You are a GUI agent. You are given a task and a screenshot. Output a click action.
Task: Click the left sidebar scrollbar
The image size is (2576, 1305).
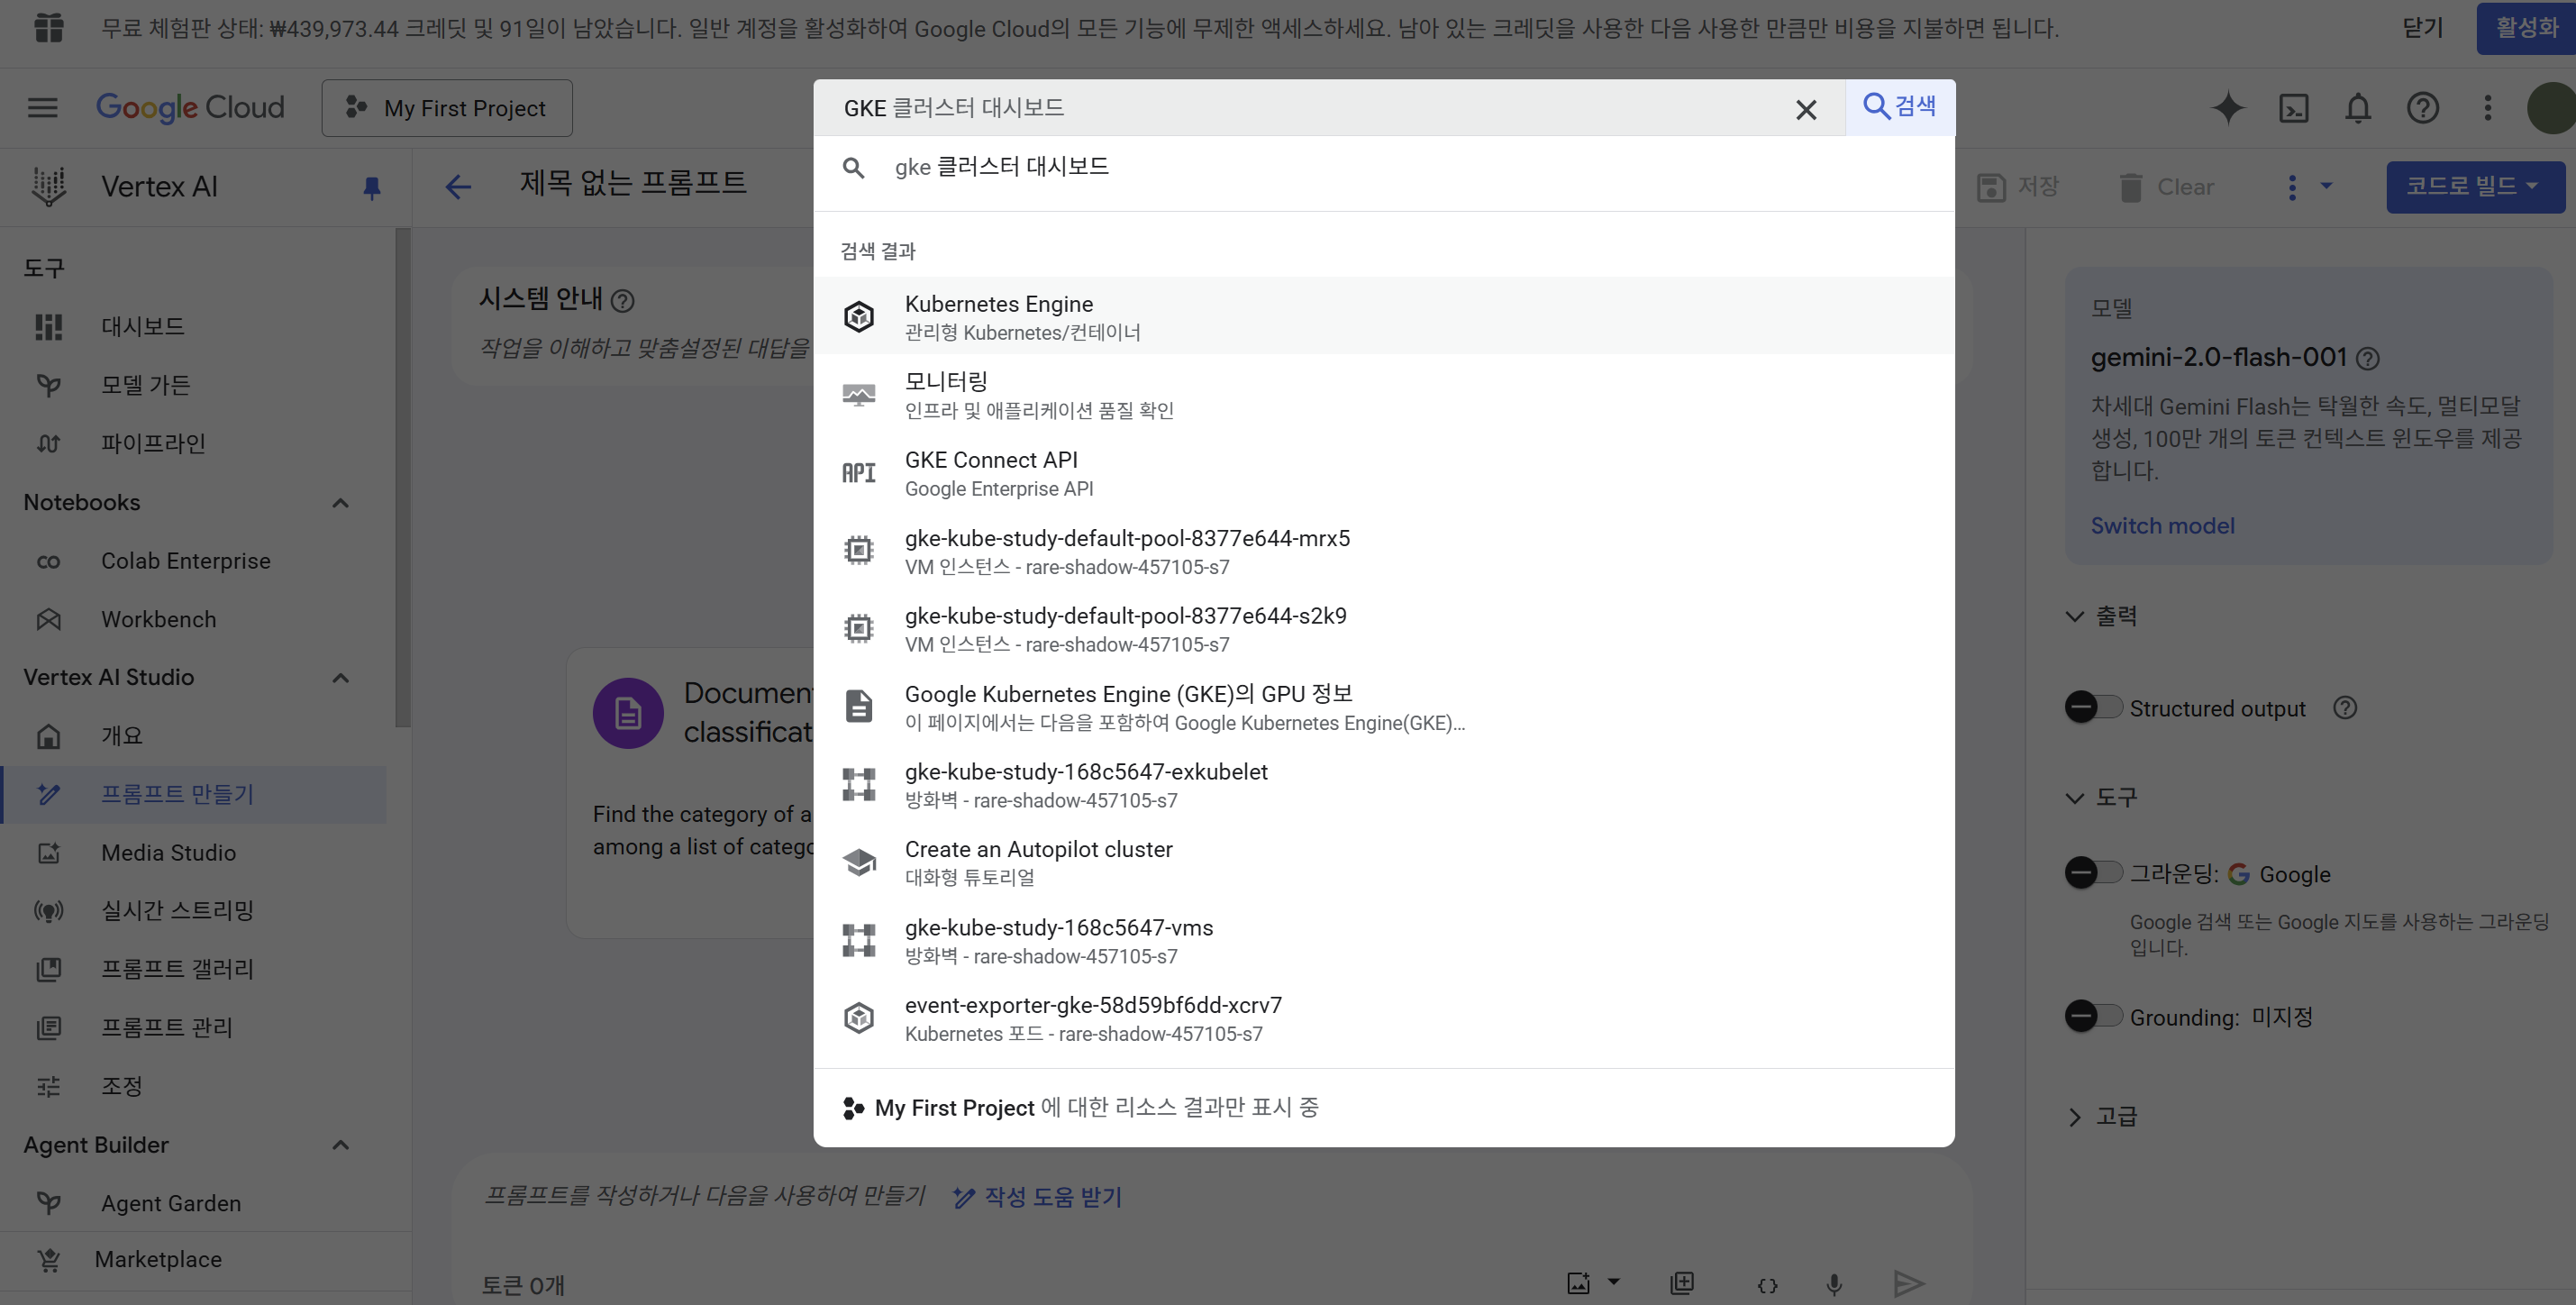click(402, 478)
